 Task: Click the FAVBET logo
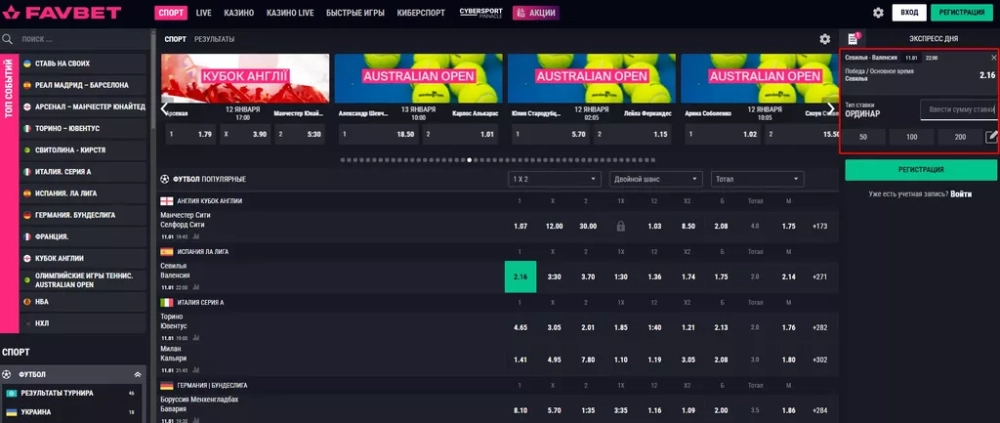pyautogui.click(x=61, y=12)
